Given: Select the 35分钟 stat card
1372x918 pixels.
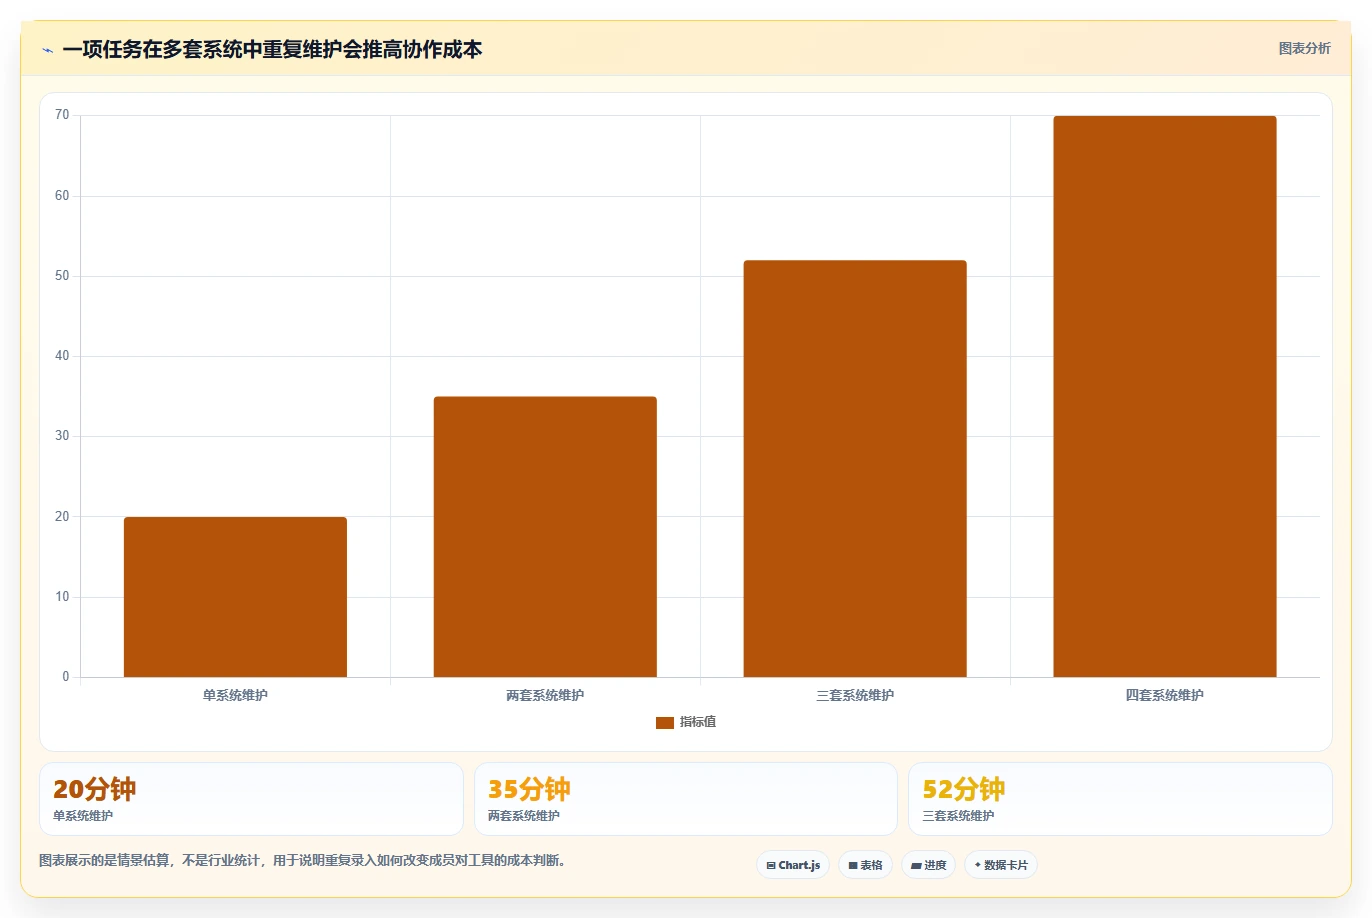Looking at the screenshot, I should (686, 799).
